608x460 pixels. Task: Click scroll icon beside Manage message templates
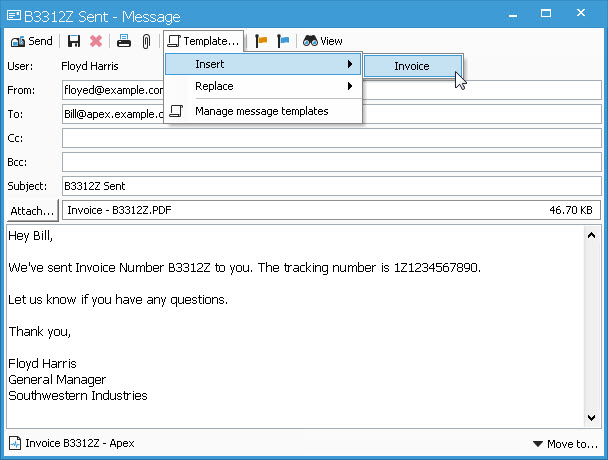[x=176, y=111]
